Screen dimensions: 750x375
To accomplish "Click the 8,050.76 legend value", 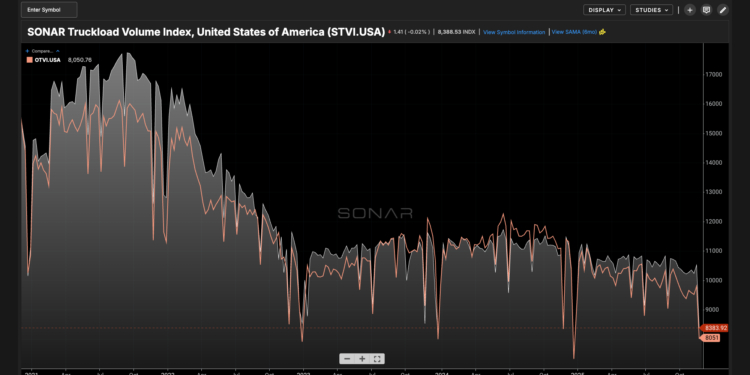I will point(80,60).
